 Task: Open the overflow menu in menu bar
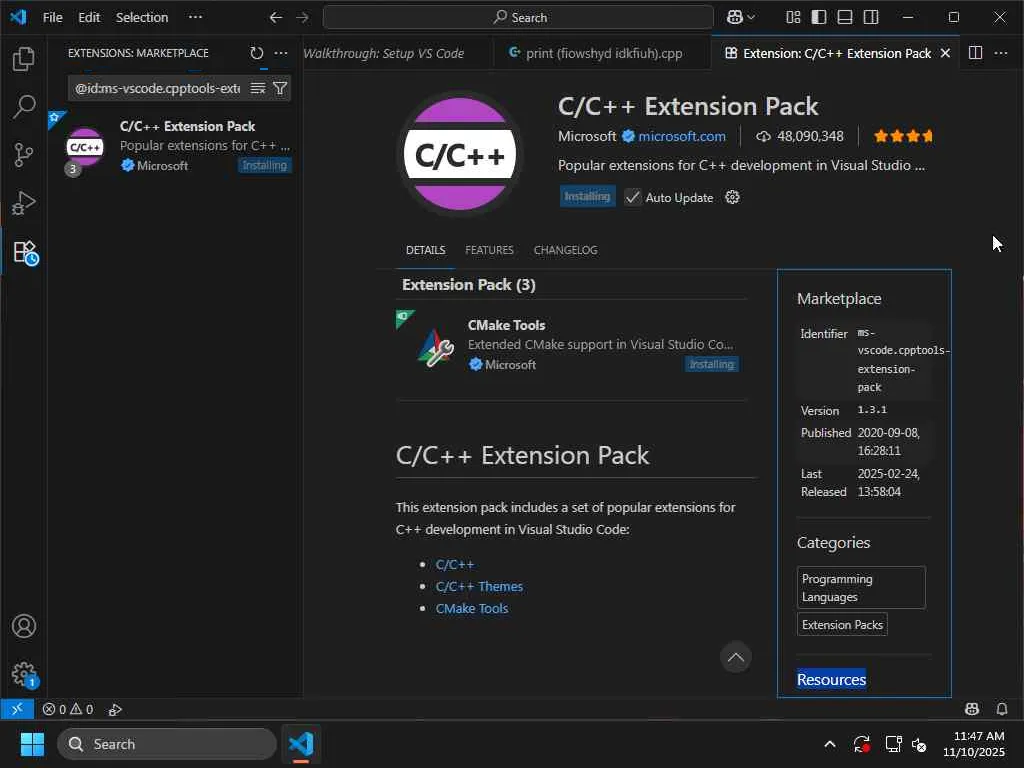click(x=195, y=18)
